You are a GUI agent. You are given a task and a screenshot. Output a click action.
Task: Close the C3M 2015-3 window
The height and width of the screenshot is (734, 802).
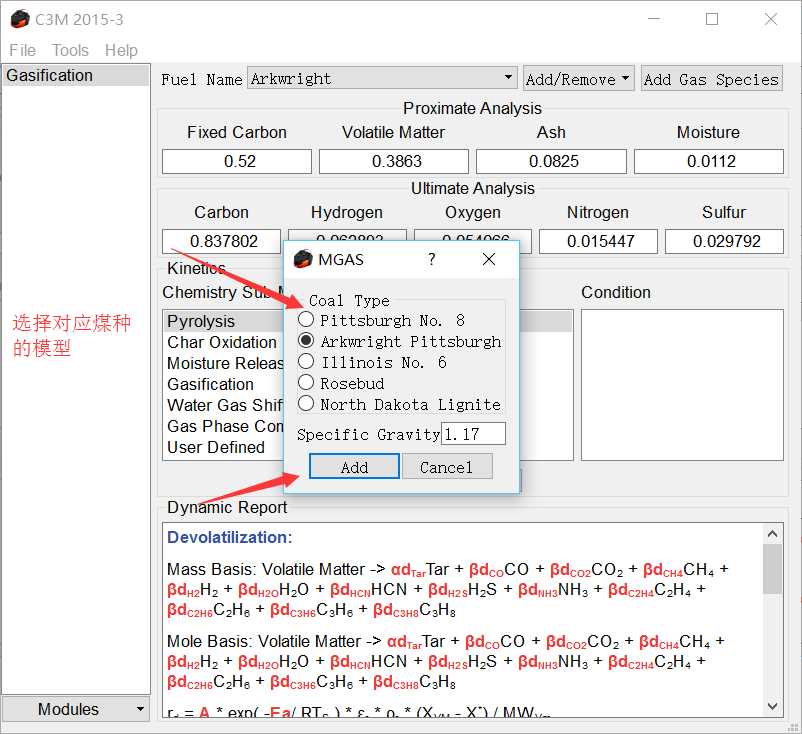point(771,19)
